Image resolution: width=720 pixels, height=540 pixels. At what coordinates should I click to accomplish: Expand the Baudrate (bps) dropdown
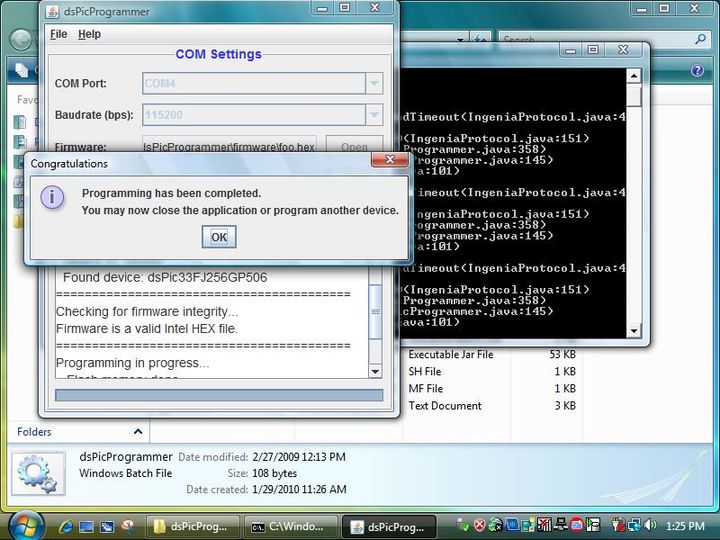(374, 115)
